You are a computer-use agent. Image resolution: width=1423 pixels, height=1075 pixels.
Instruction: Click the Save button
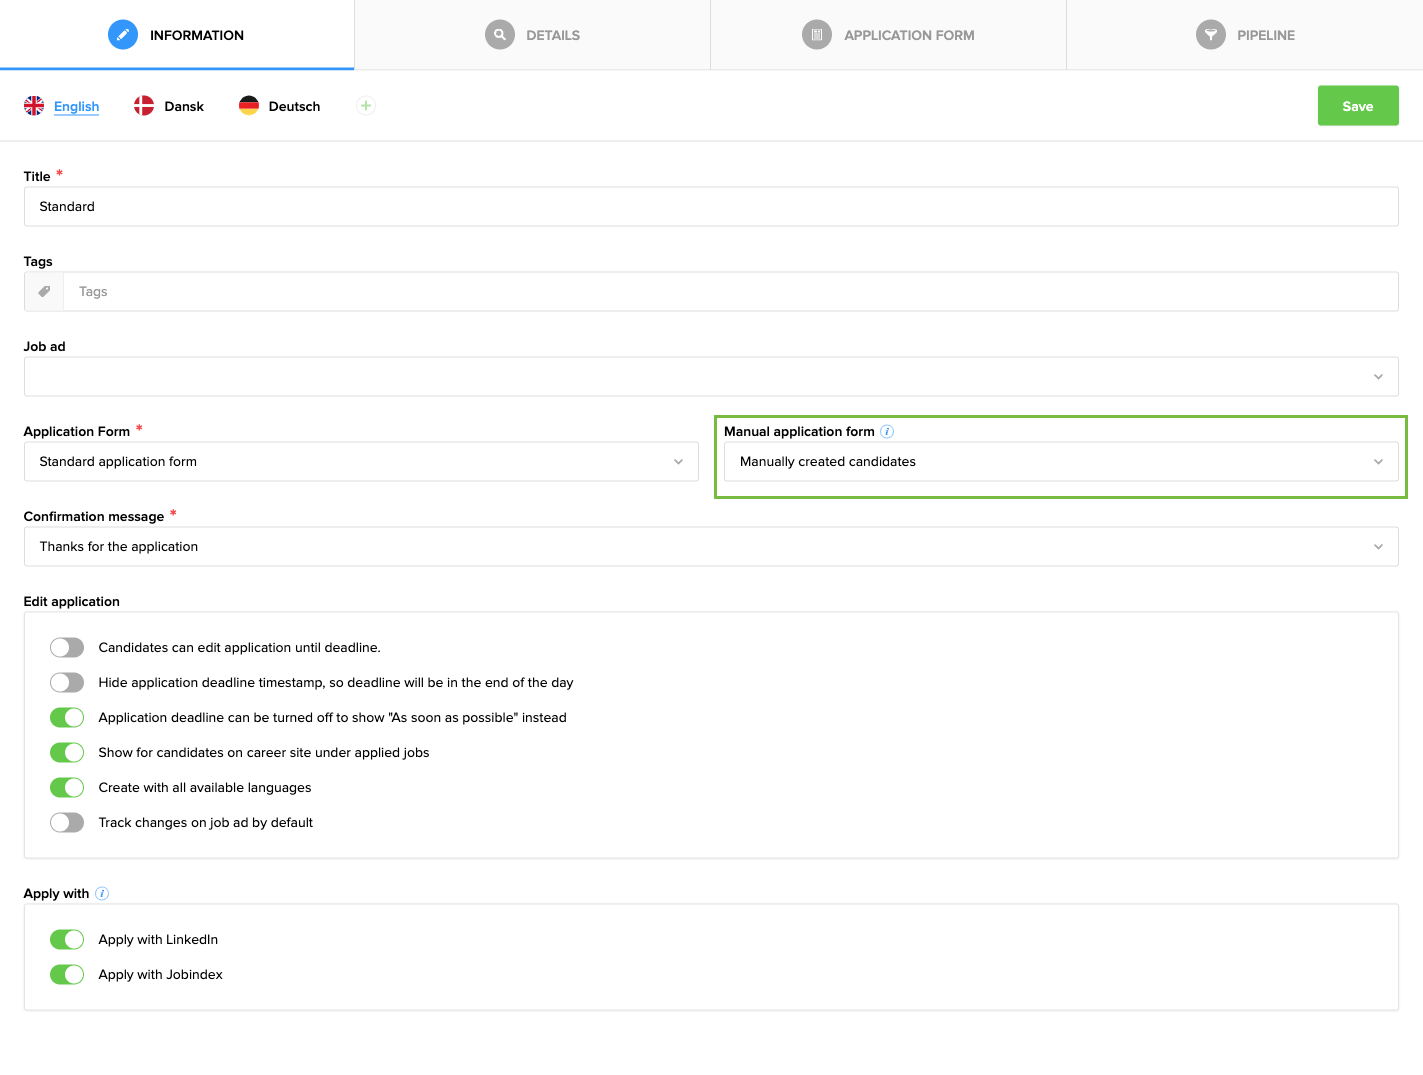1357,105
